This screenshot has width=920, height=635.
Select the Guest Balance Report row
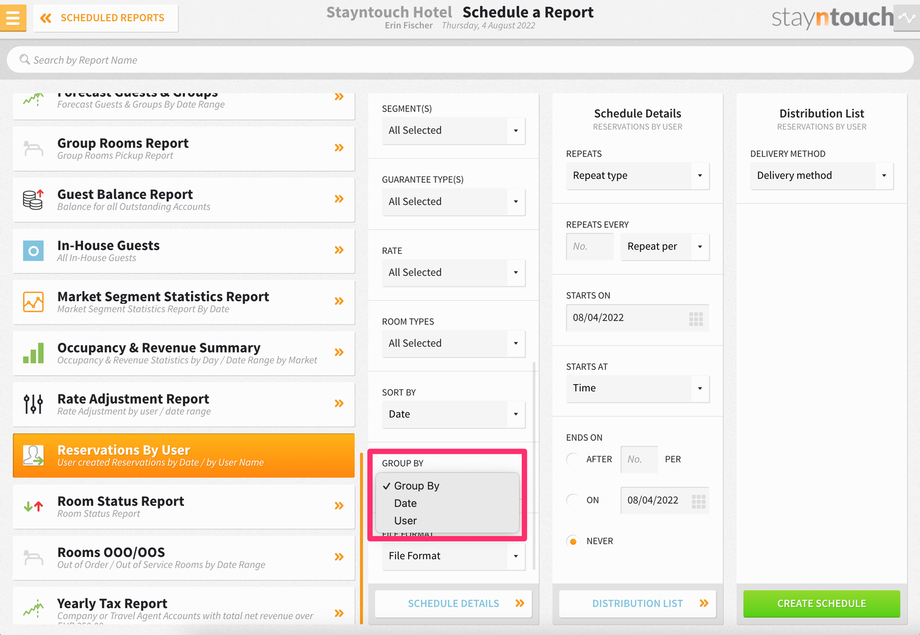184,200
